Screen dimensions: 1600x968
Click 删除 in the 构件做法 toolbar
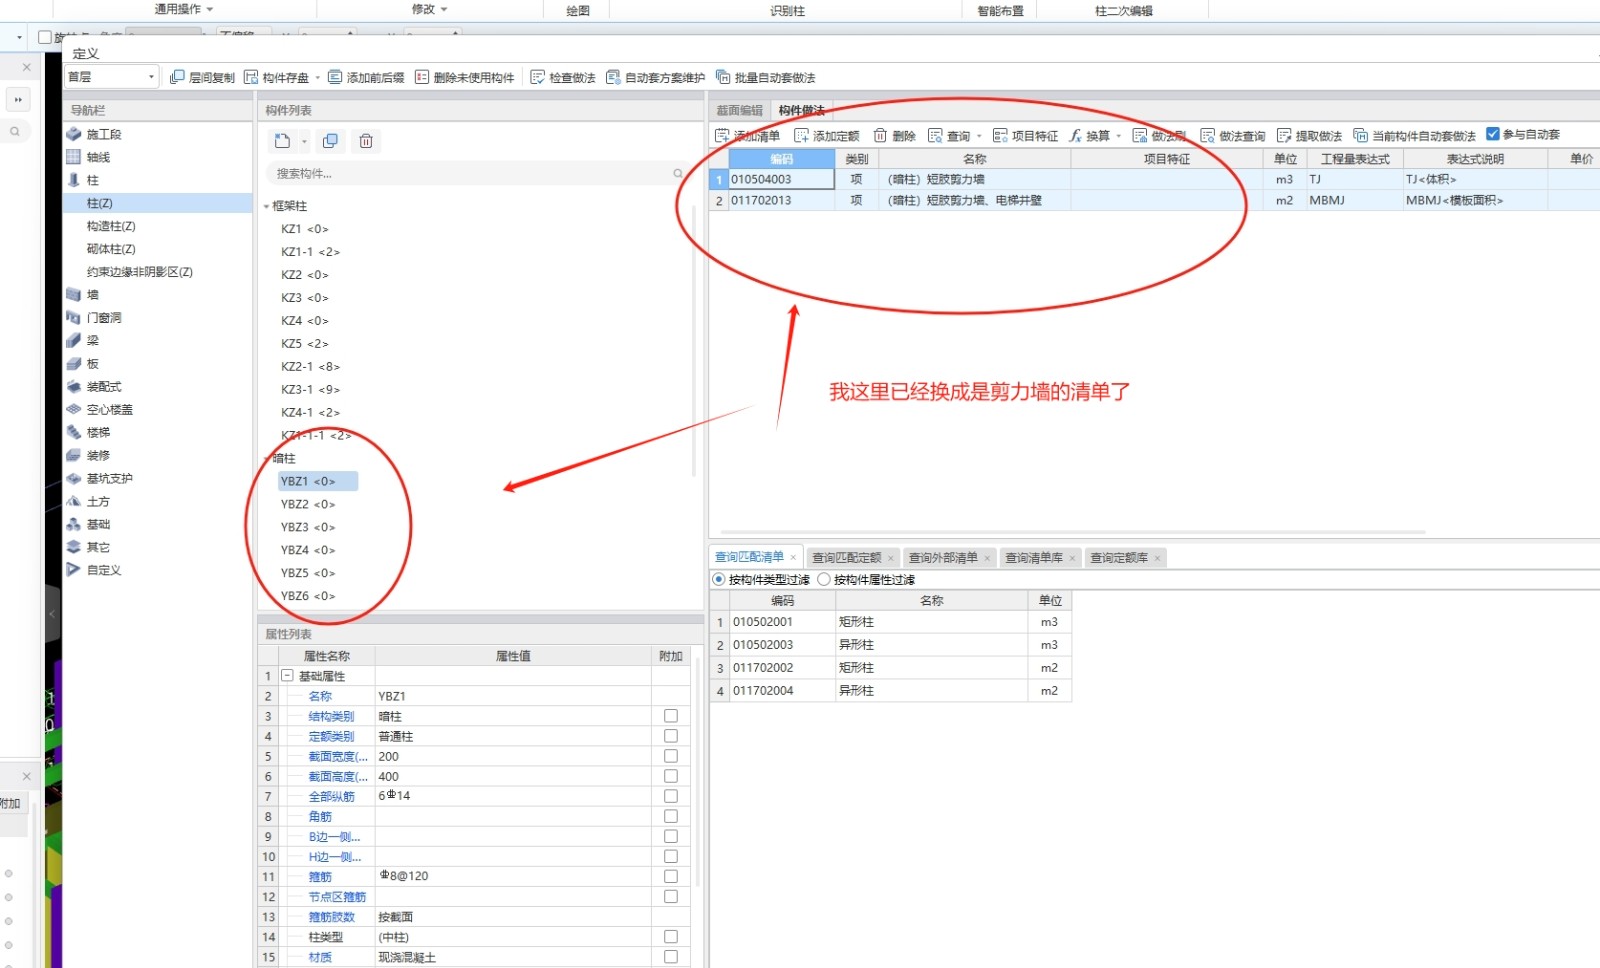[x=894, y=136]
